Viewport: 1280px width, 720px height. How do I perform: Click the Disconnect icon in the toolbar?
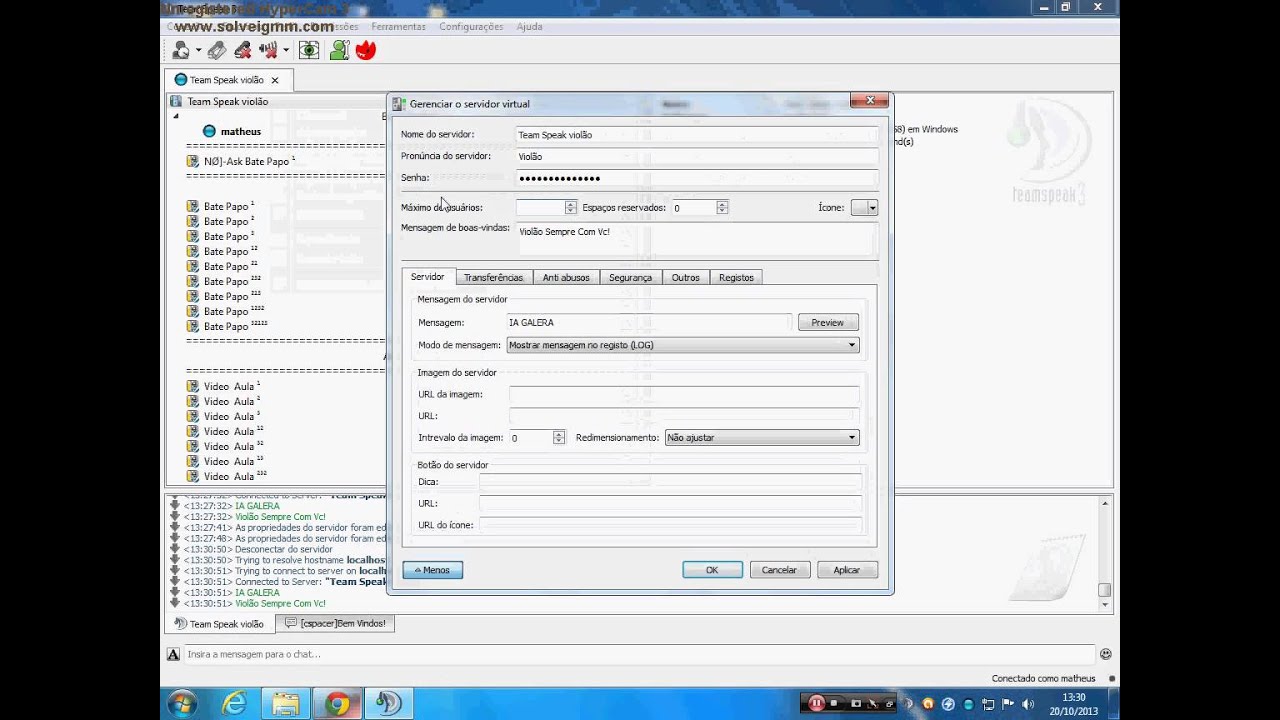pyautogui.click(x=243, y=50)
